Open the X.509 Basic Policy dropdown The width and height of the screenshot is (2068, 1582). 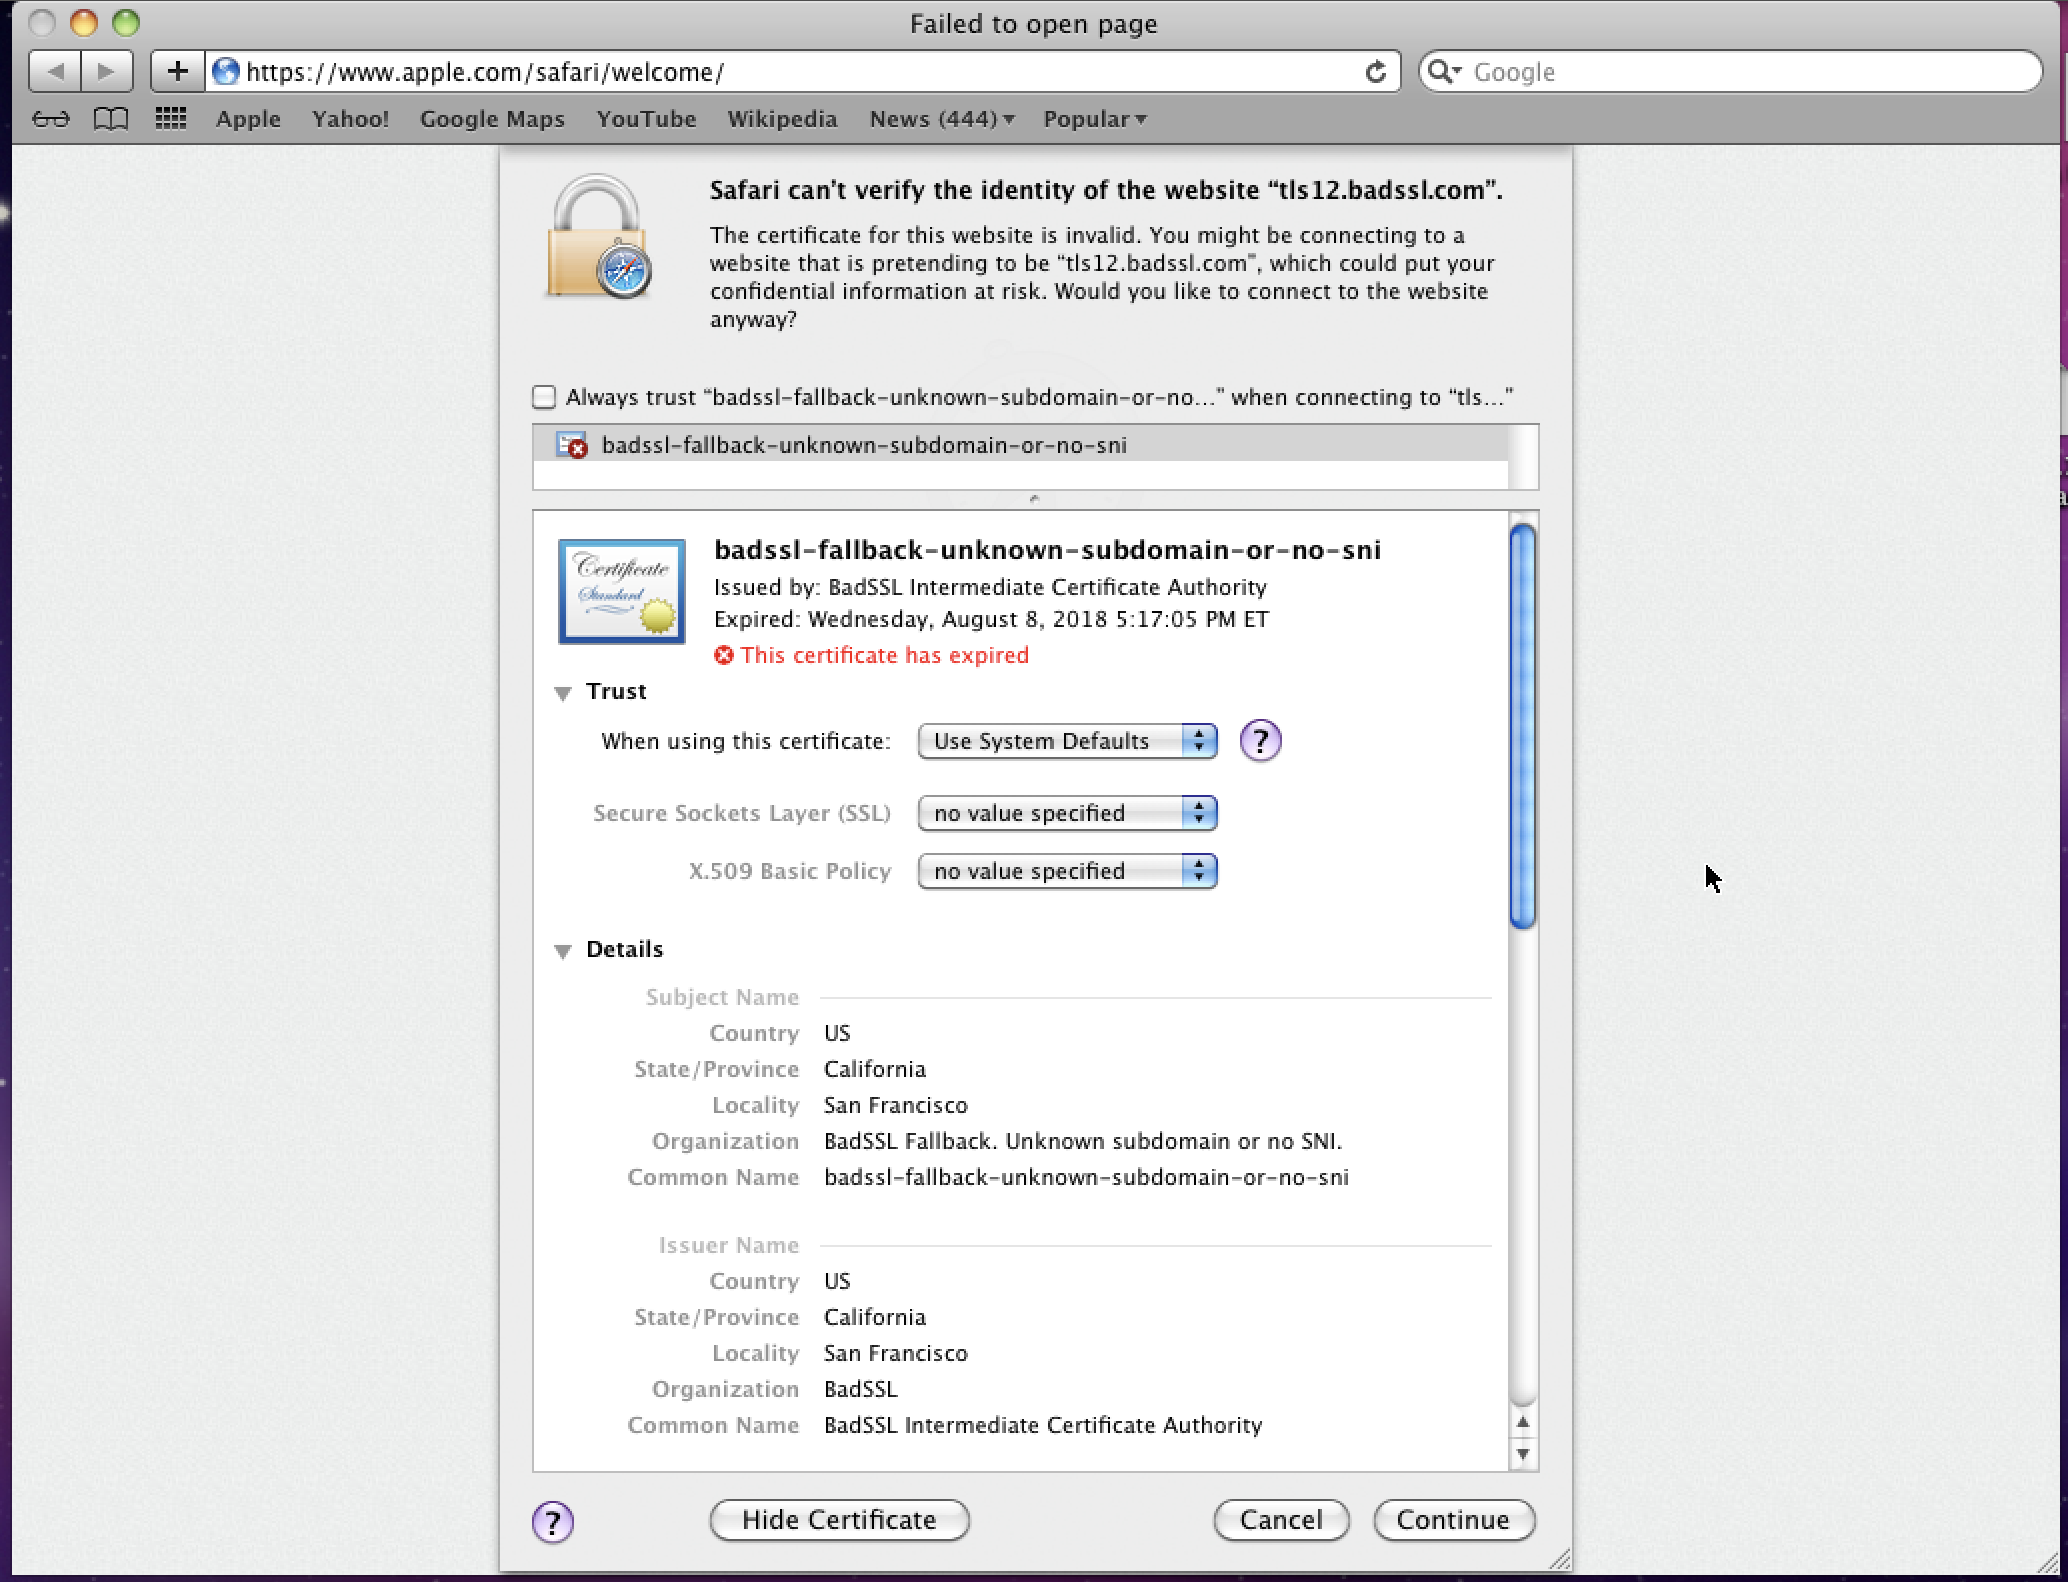[1067, 871]
